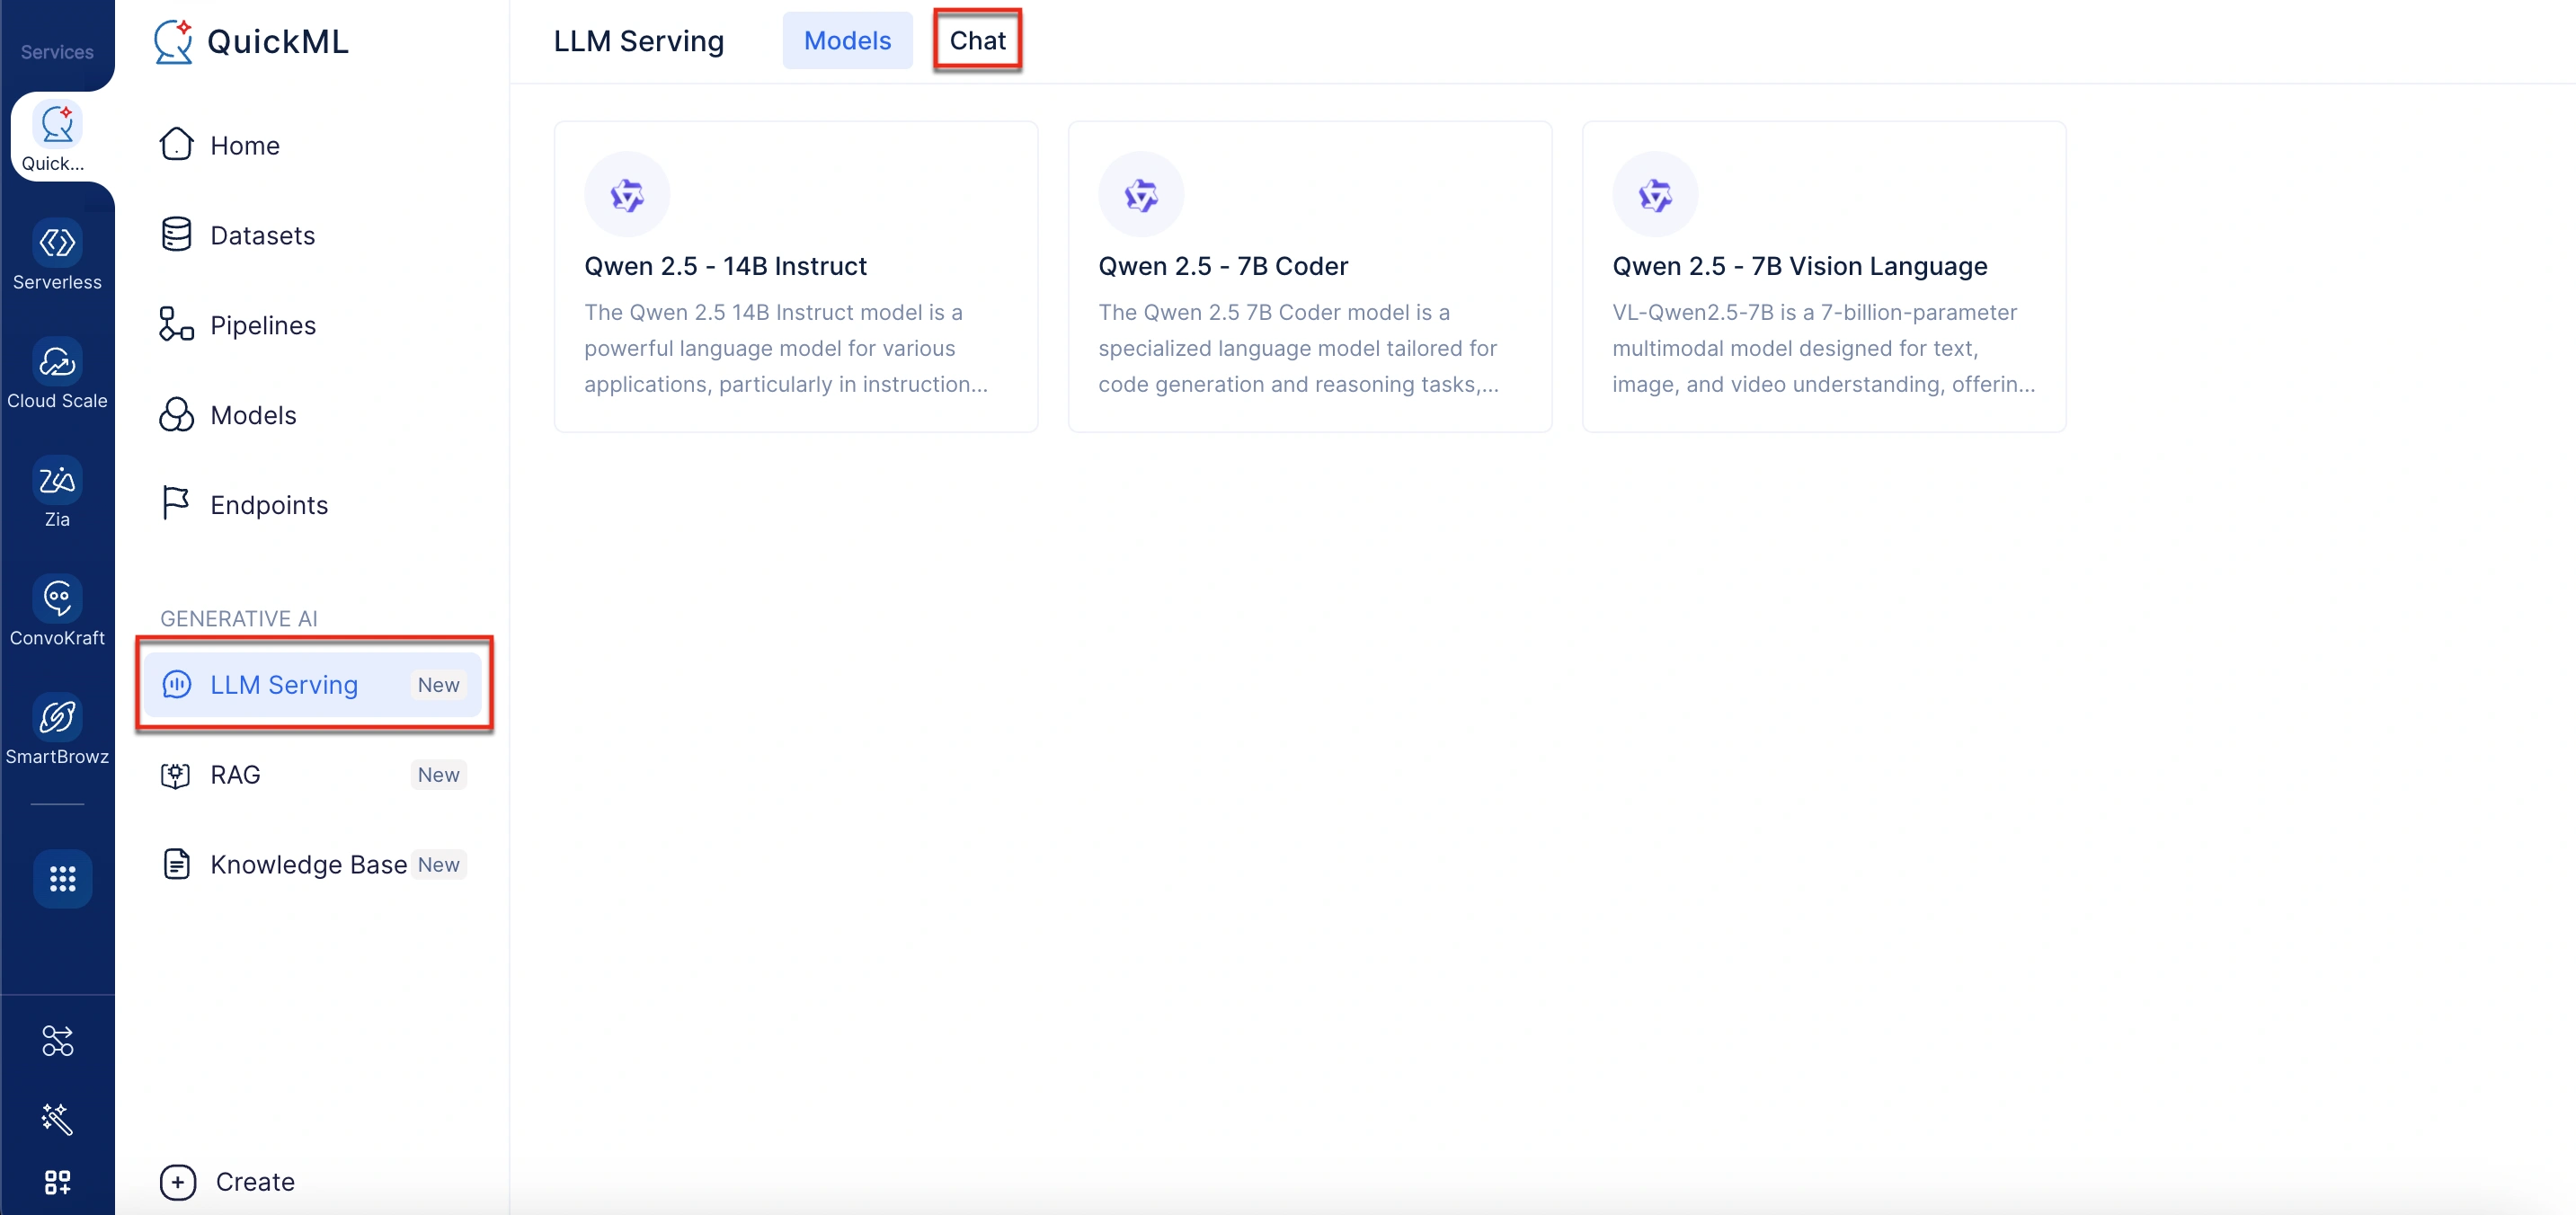Click the Services label at top
2576x1215 pixels.
click(x=57, y=52)
